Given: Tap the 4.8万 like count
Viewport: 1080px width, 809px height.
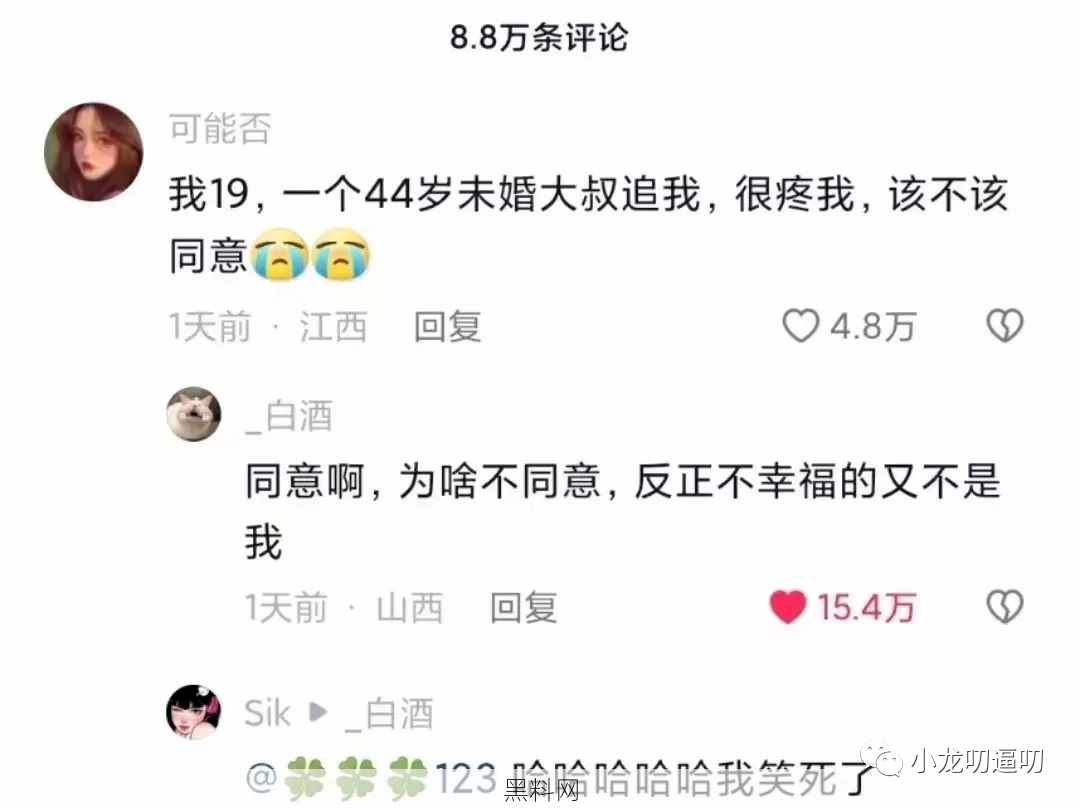Looking at the screenshot, I should (873, 326).
